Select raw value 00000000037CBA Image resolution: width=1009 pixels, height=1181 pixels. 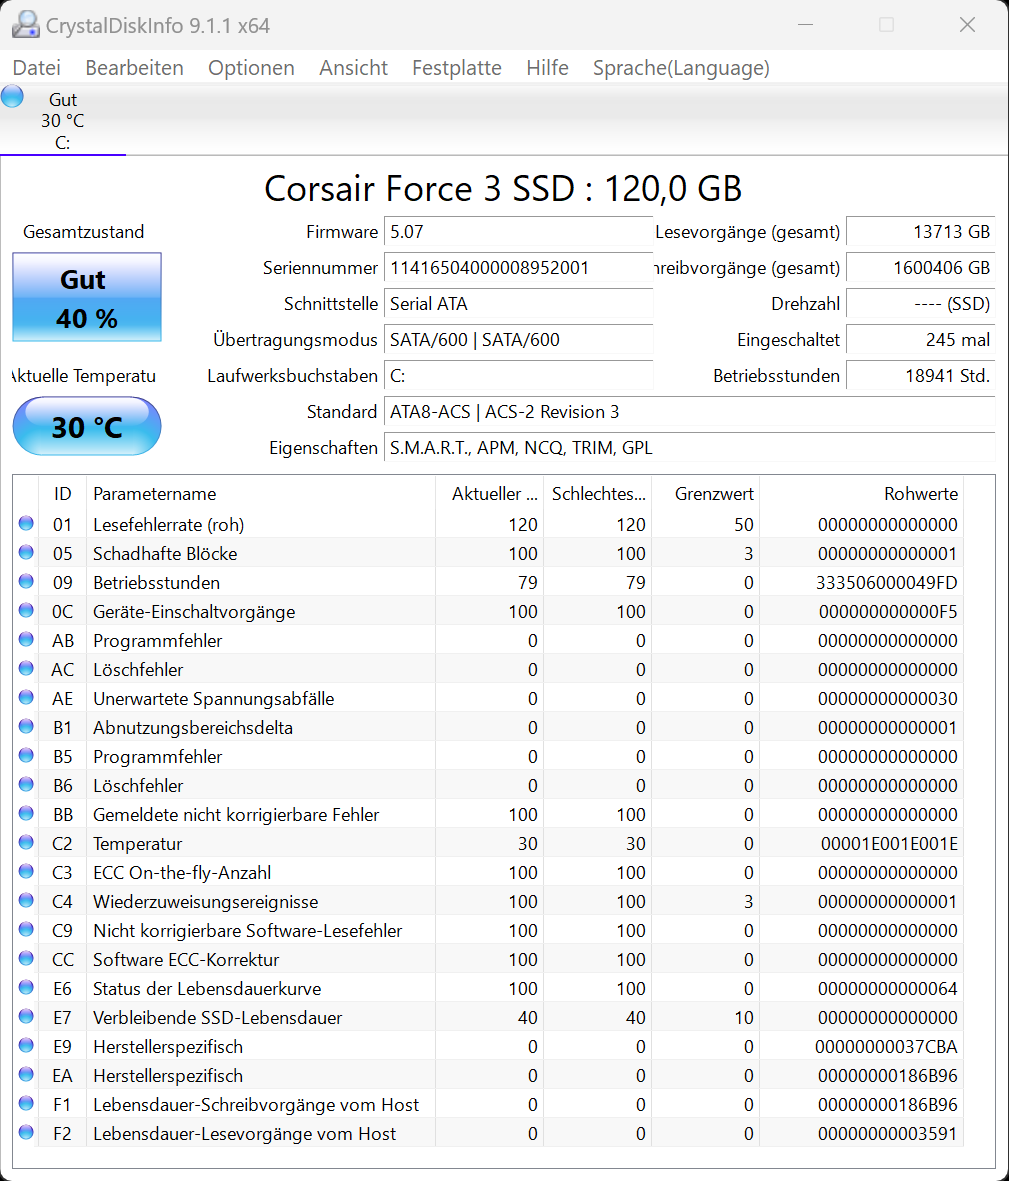pos(886,1047)
